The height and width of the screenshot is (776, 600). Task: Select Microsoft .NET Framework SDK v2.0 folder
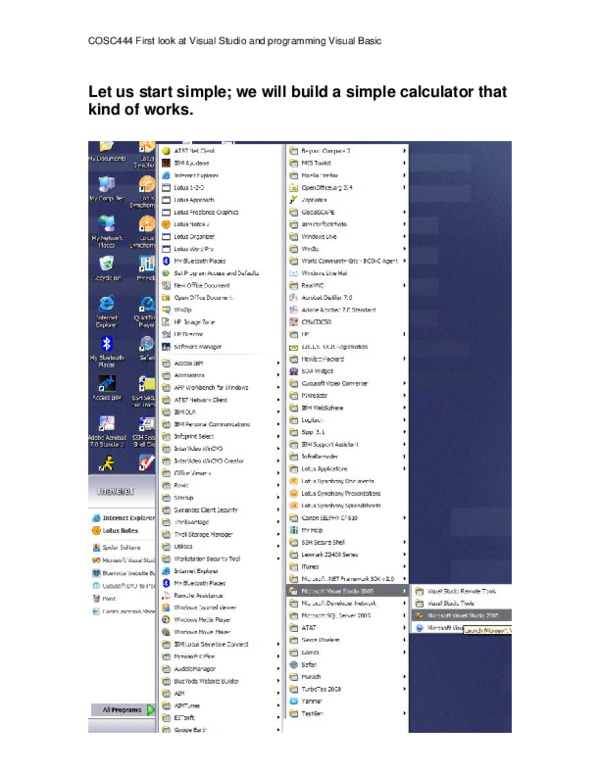(x=342, y=579)
